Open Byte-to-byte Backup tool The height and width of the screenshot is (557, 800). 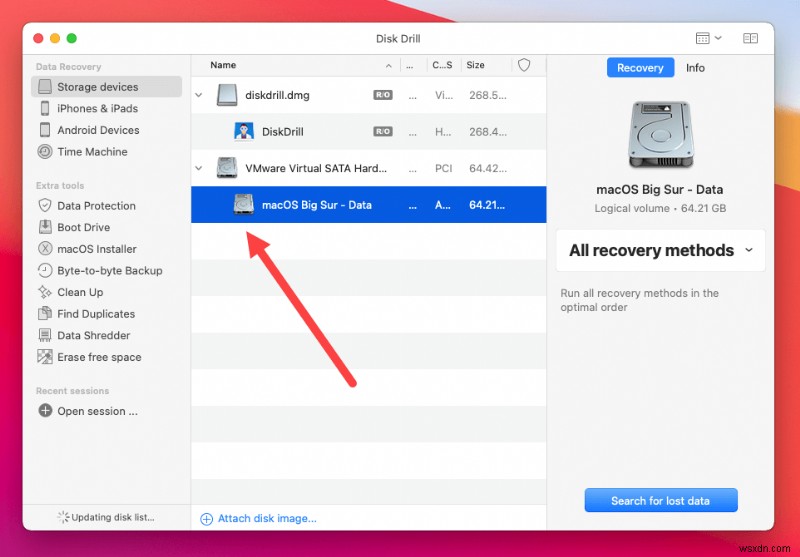pyautogui.click(x=109, y=271)
